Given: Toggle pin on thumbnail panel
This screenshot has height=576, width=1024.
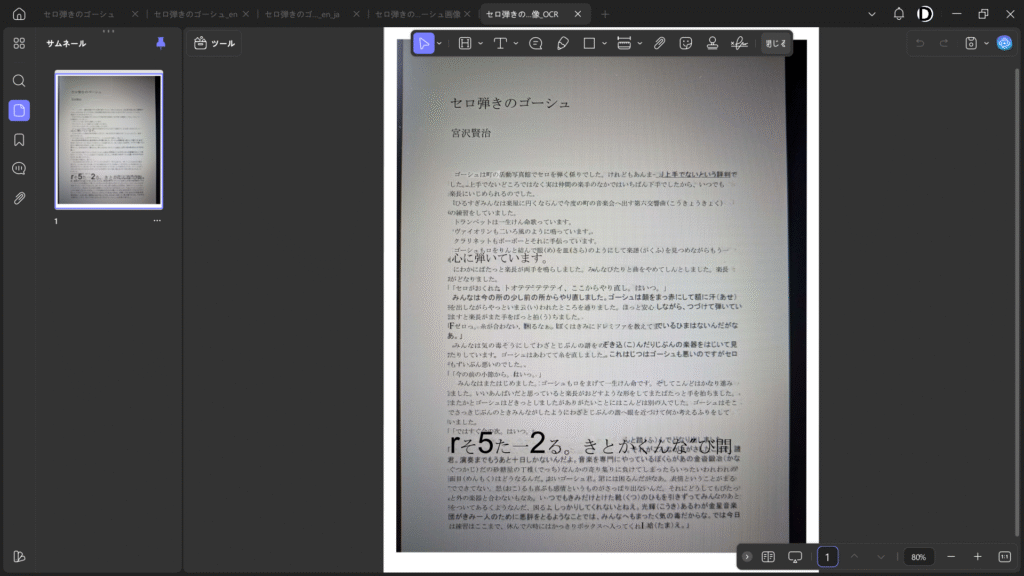Looking at the screenshot, I should [x=161, y=43].
